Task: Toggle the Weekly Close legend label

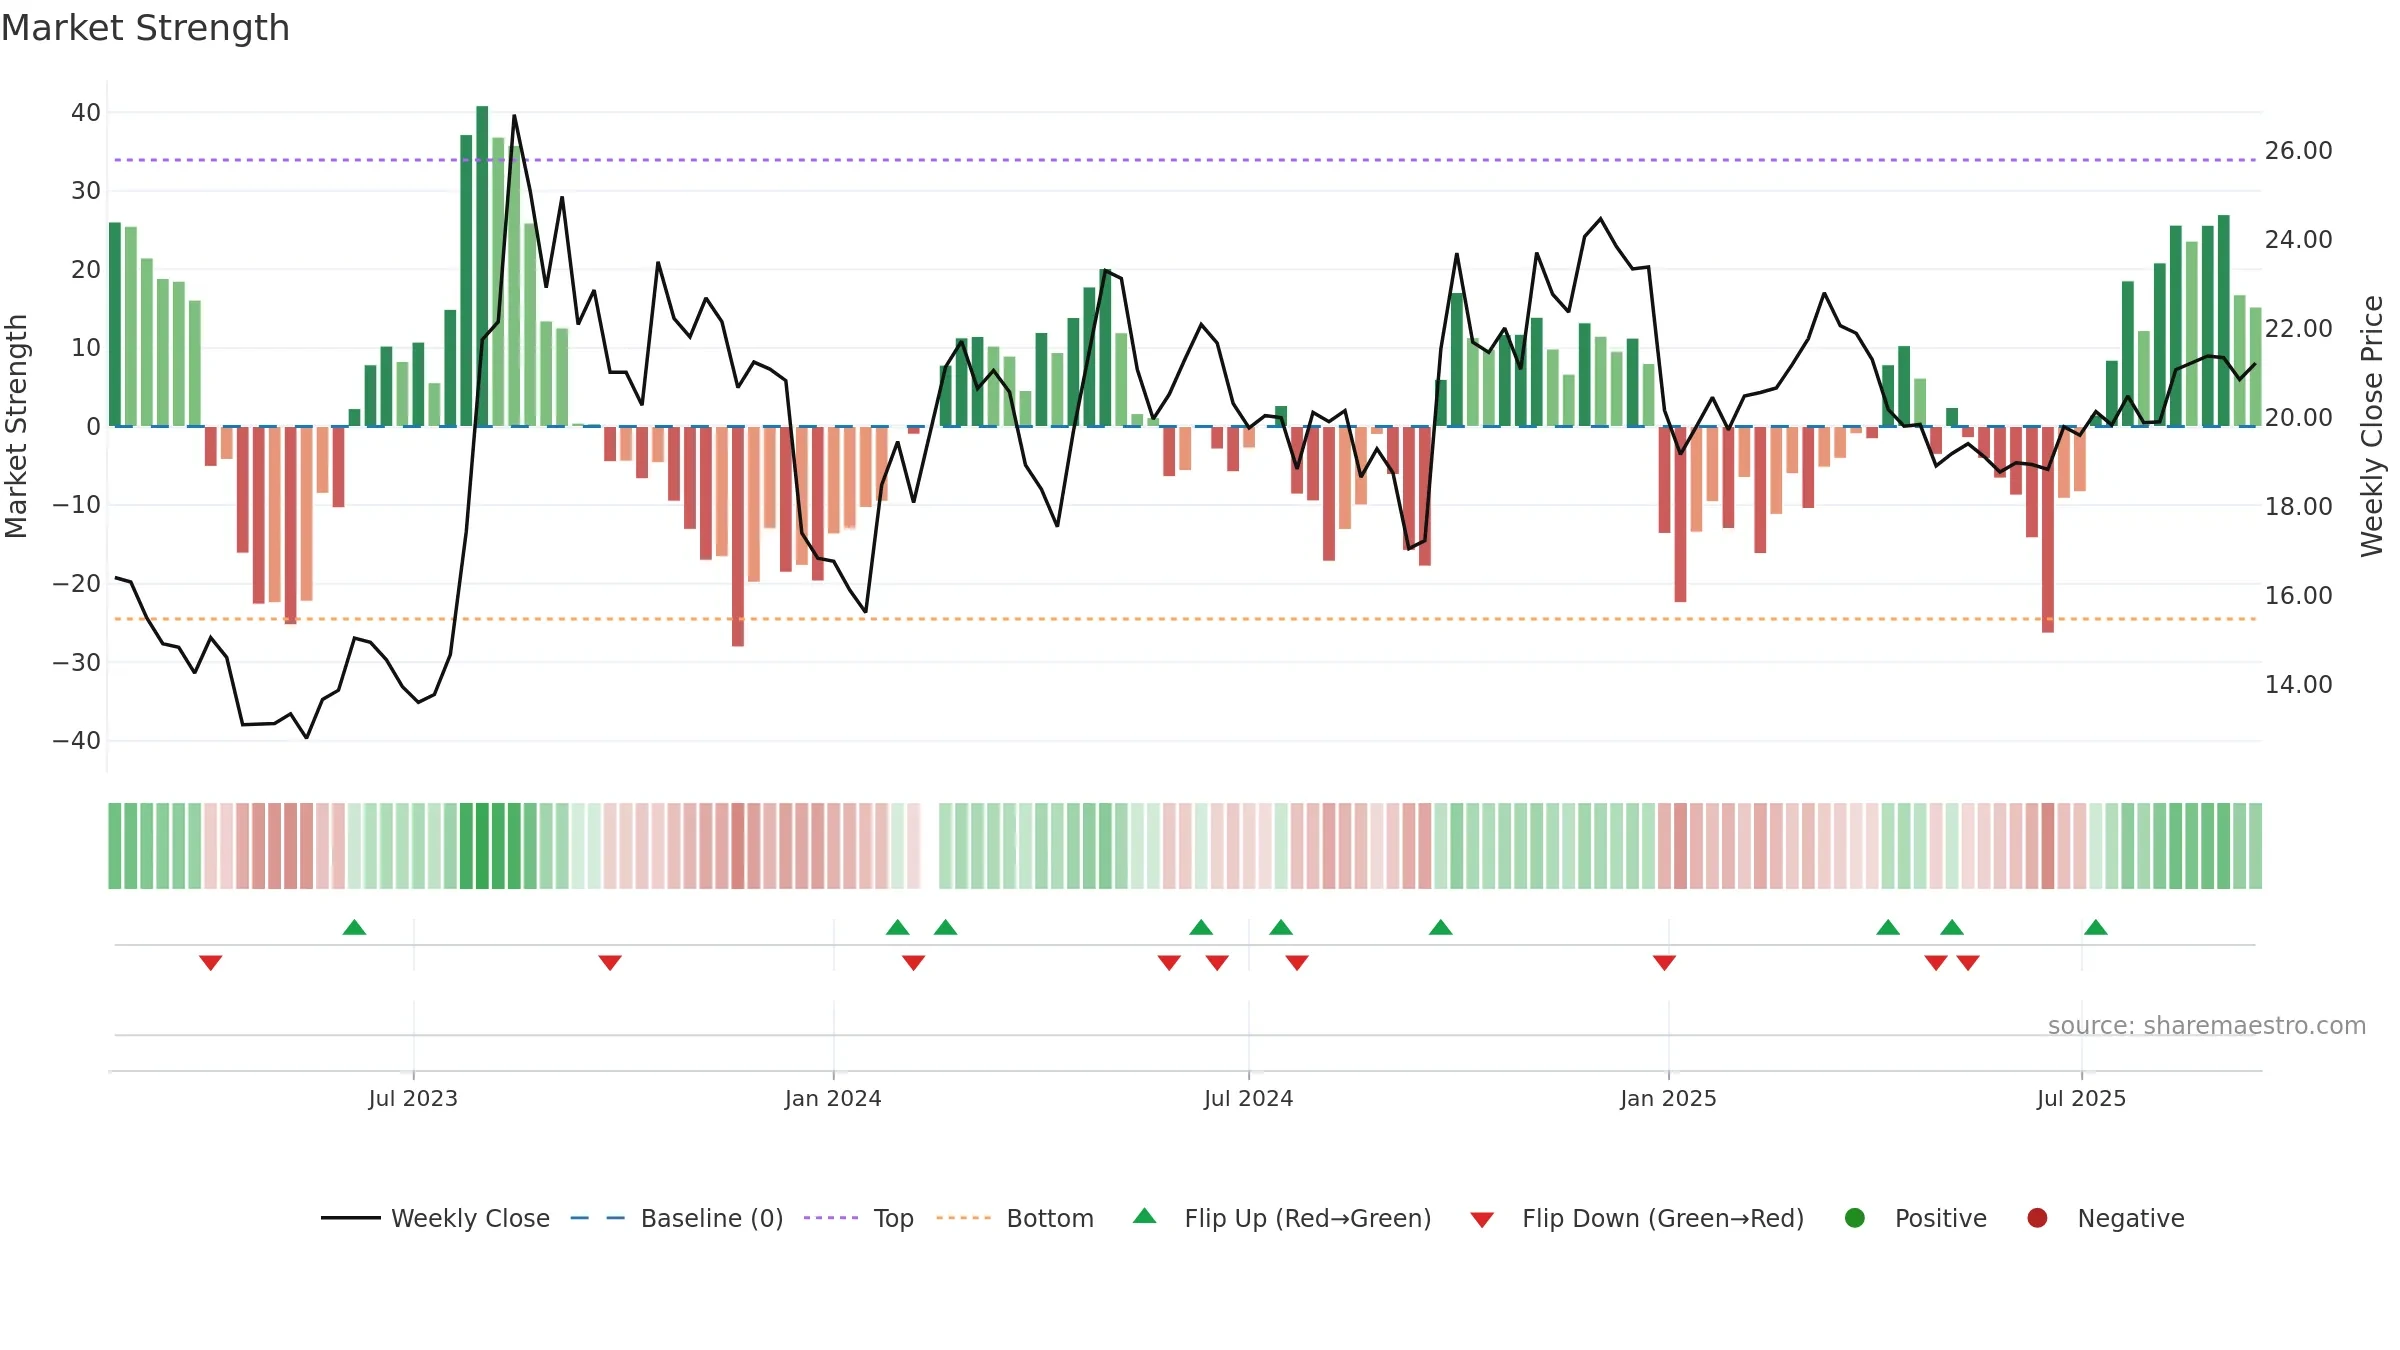Action: [470, 1218]
